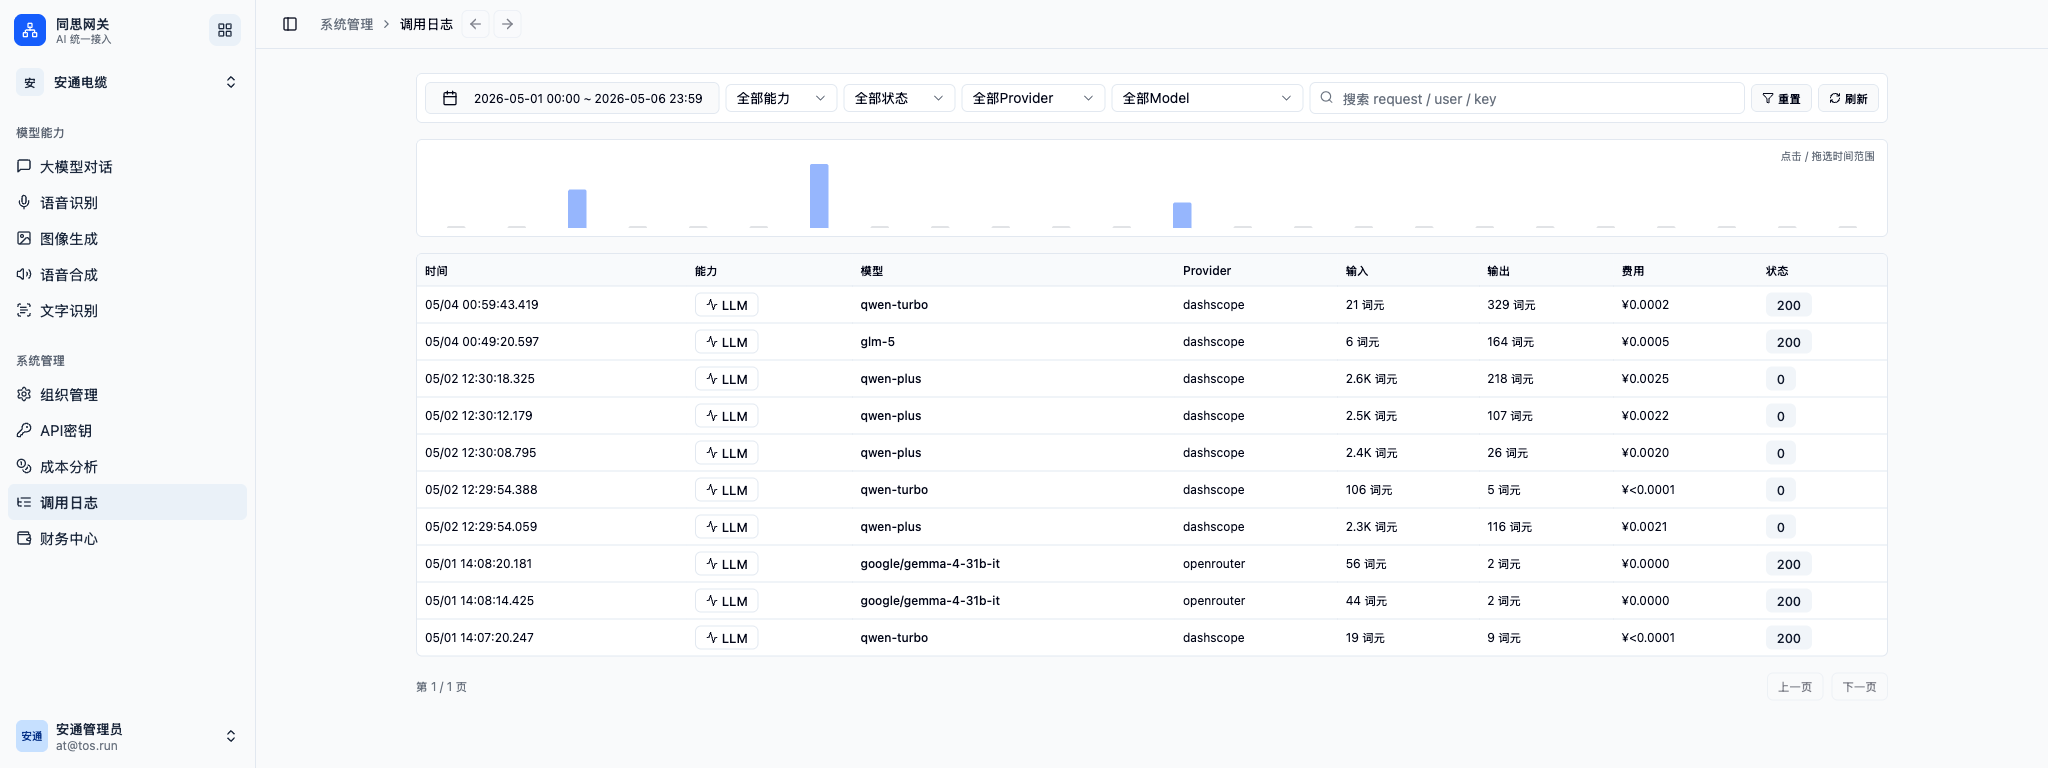The height and width of the screenshot is (768, 2048).
Task: Click the 调用日志 breadcrumb label
Action: (x=426, y=24)
